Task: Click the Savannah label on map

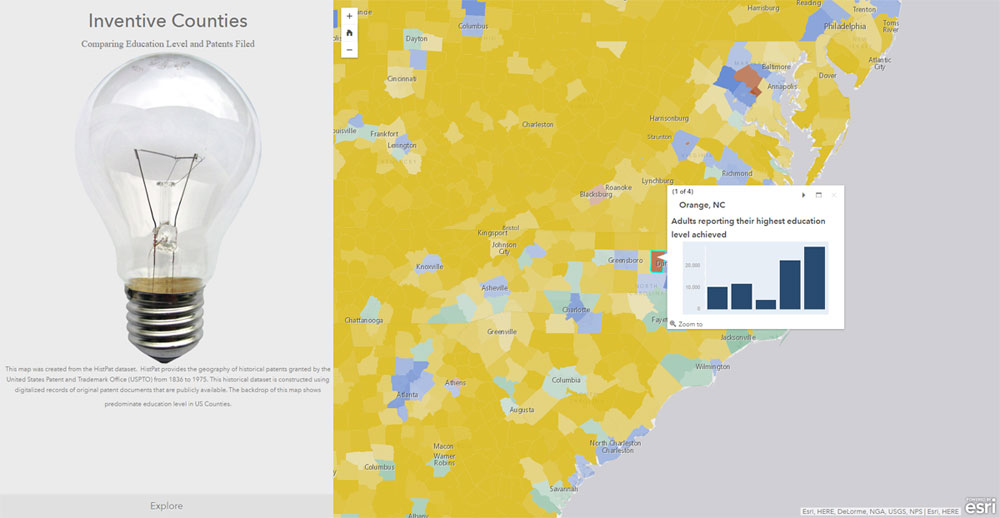Action: pos(563,489)
